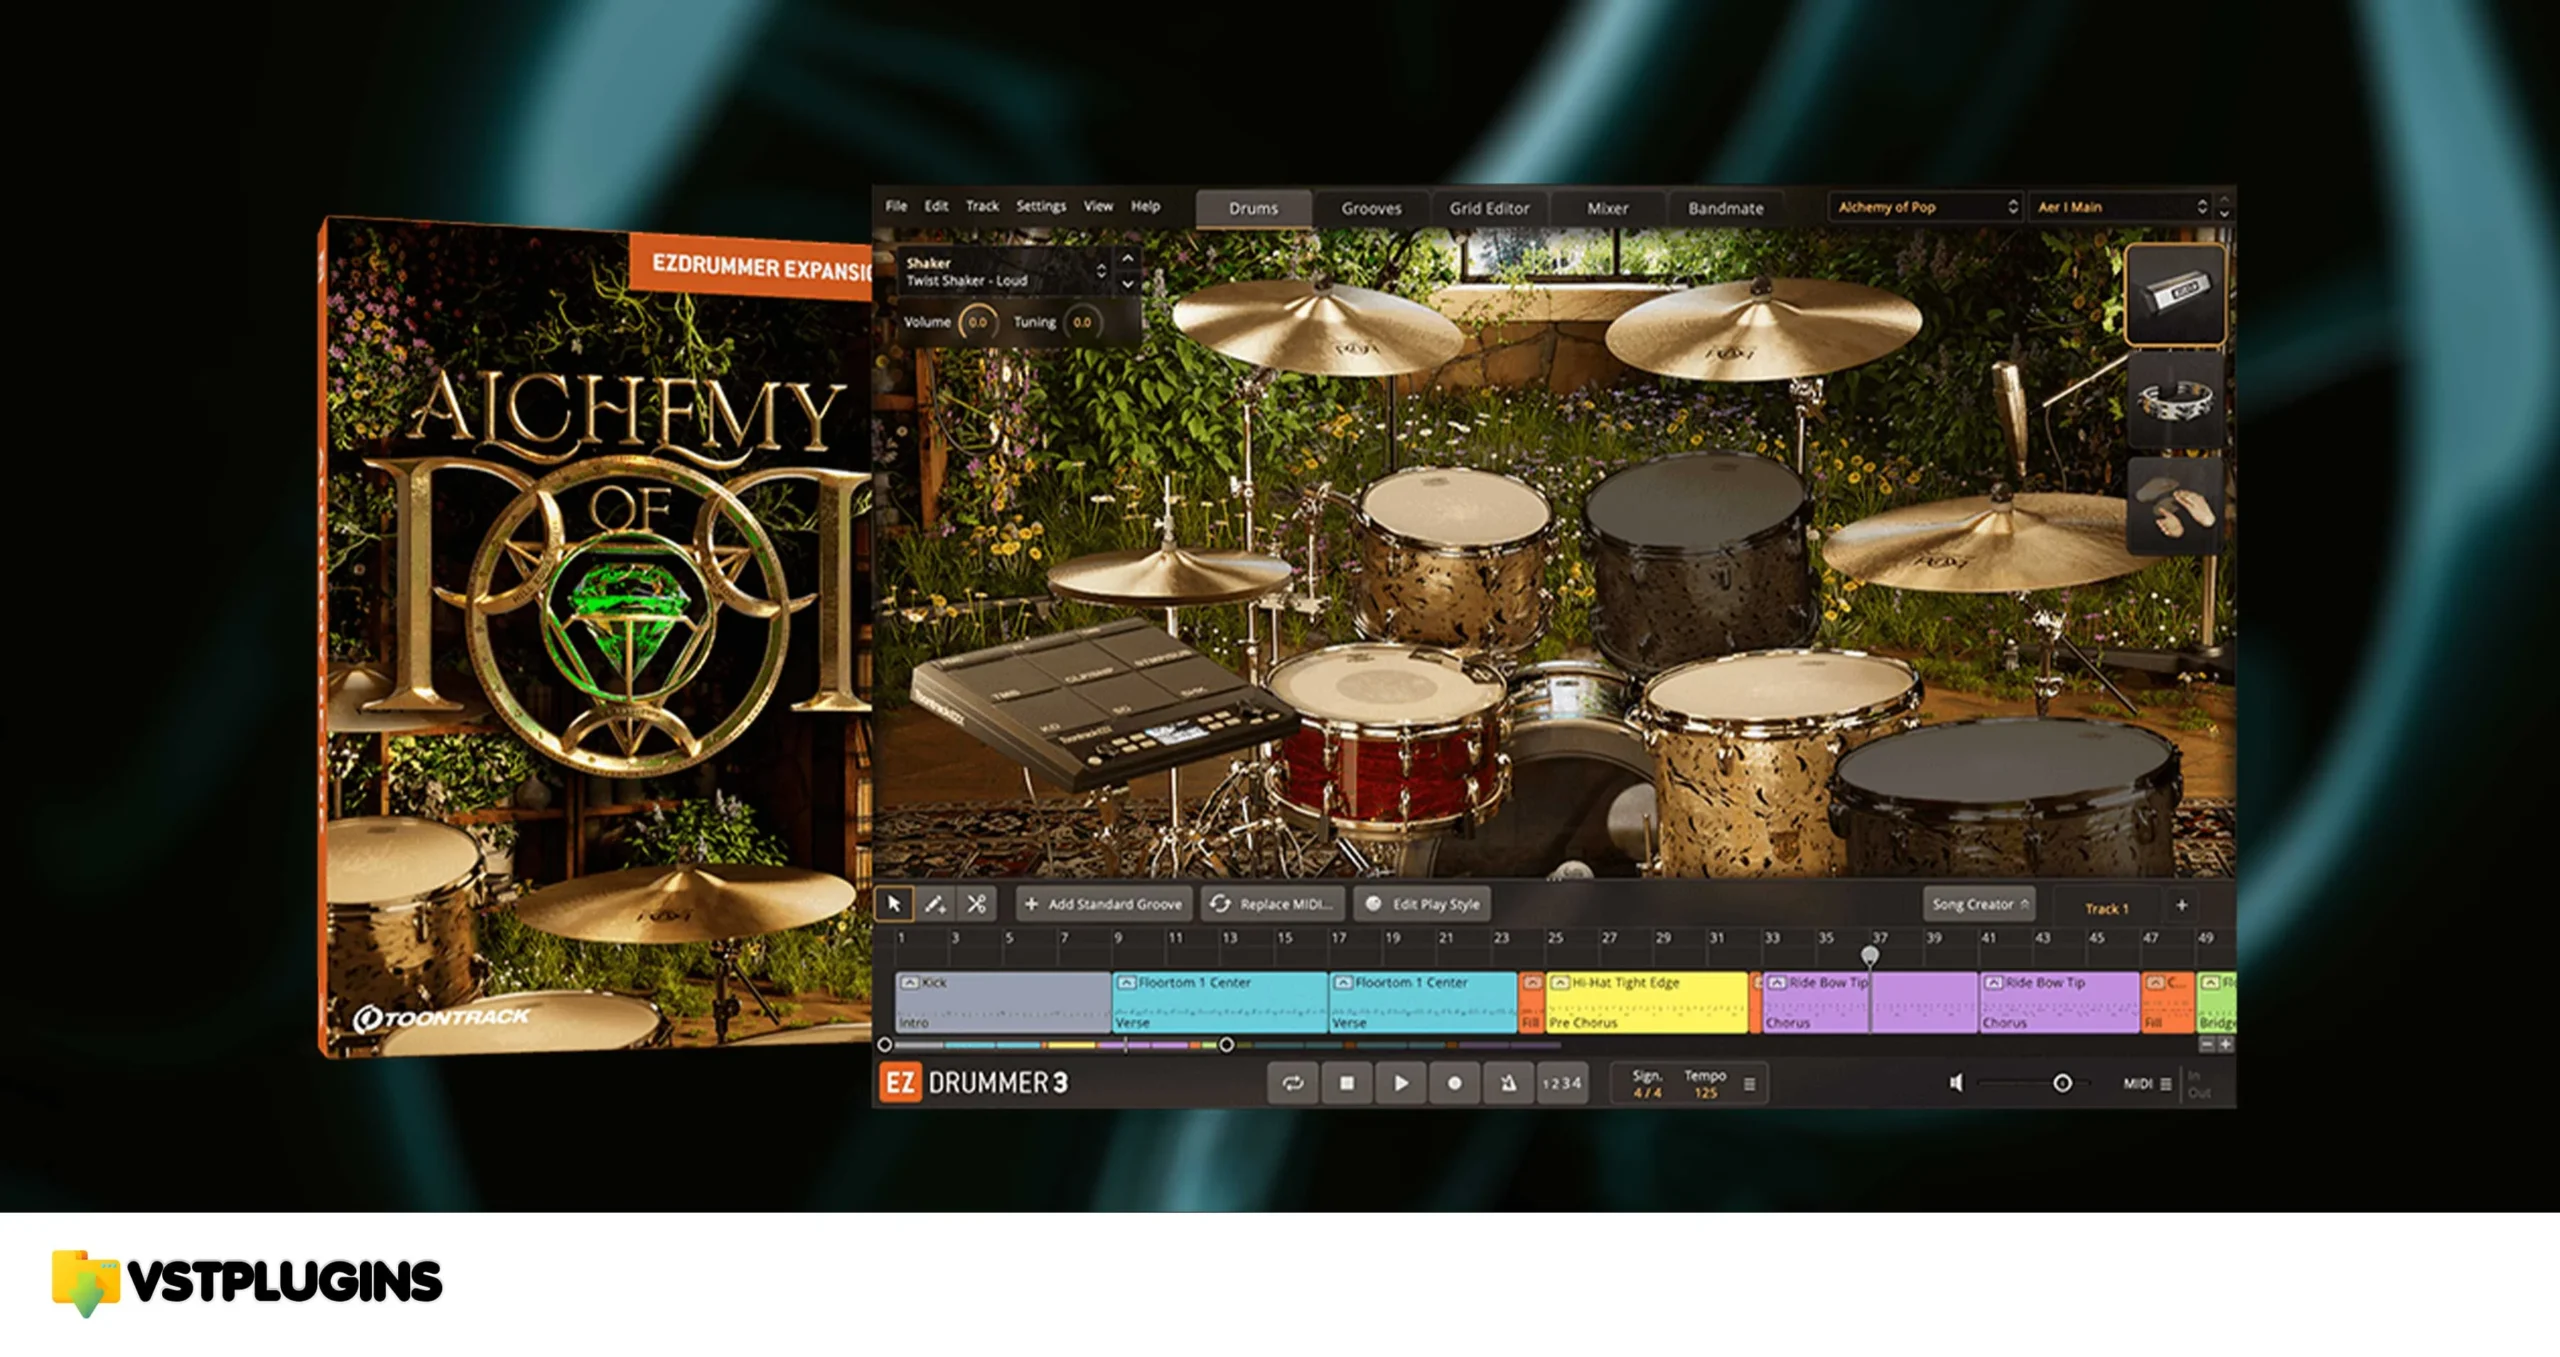Zoom in timeline with plus button
The height and width of the screenshot is (1357, 2560).
tap(2225, 1045)
